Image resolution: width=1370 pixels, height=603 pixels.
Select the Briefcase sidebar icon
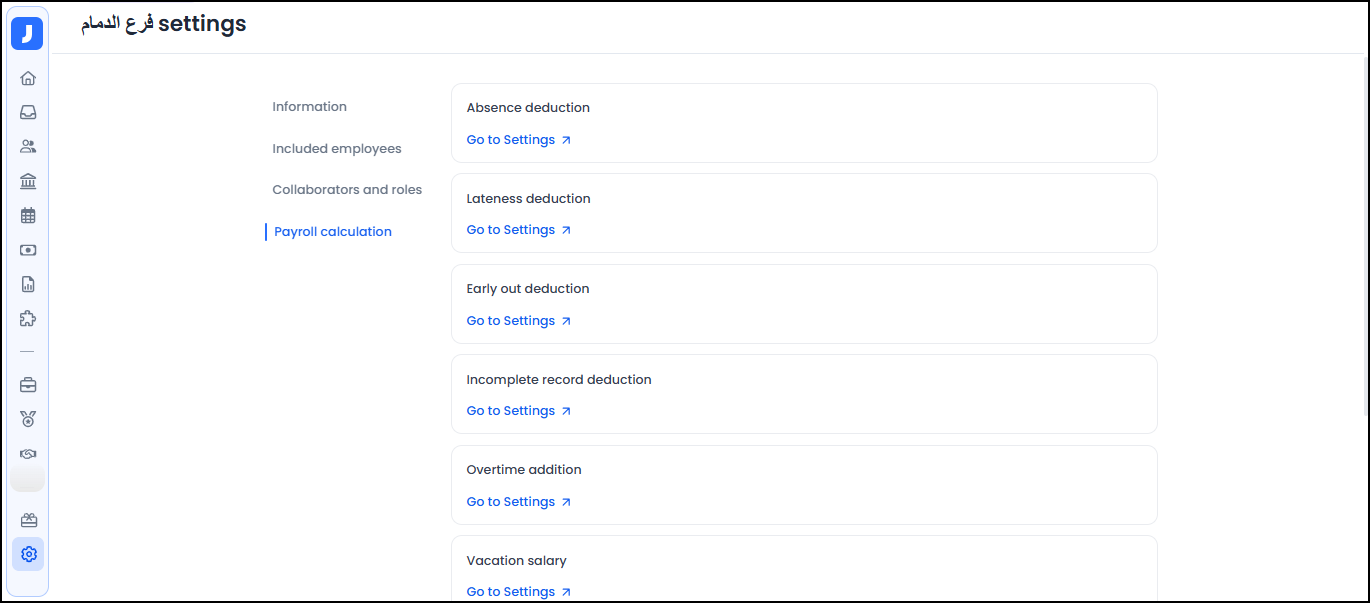[27, 384]
